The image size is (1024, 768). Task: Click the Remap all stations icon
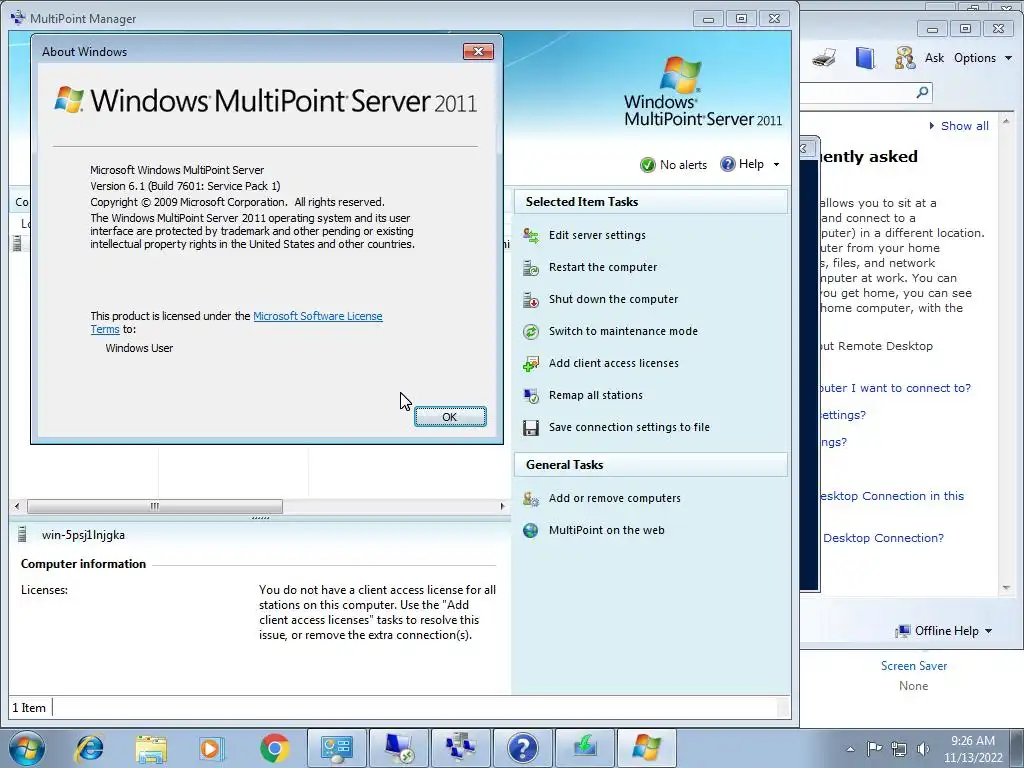[531, 396]
